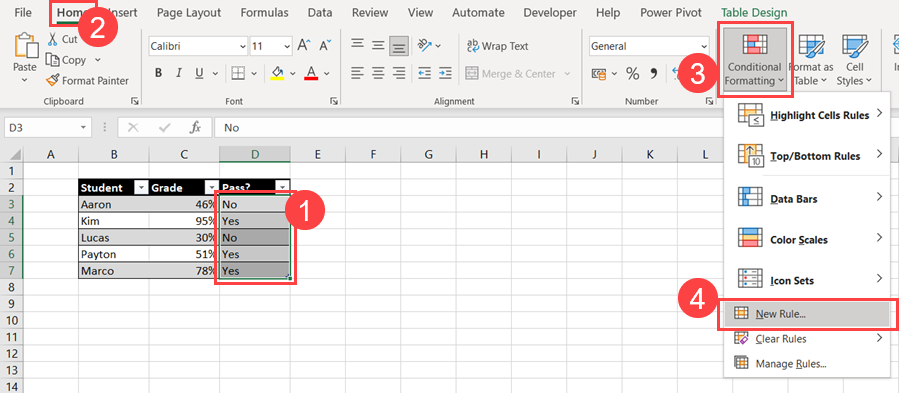Click the Borders icon
This screenshot has width=899, height=393.
pos(237,73)
